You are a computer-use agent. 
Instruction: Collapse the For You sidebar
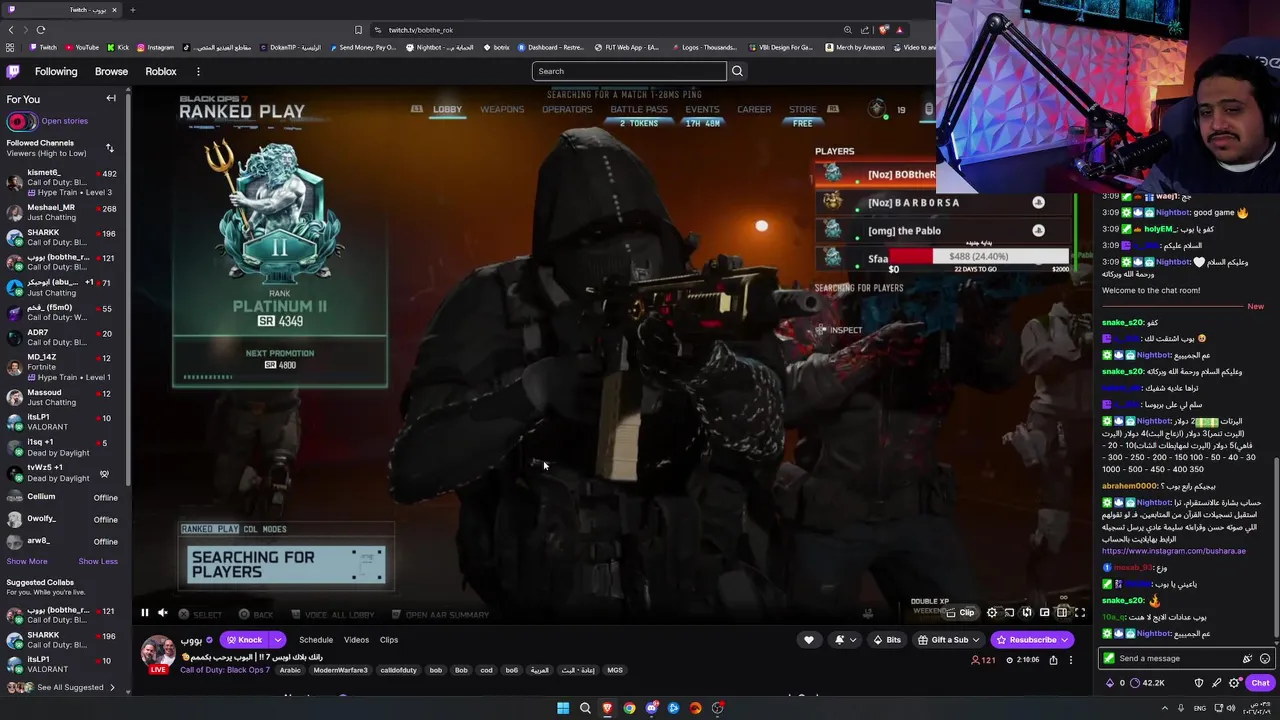pyautogui.click(x=111, y=98)
